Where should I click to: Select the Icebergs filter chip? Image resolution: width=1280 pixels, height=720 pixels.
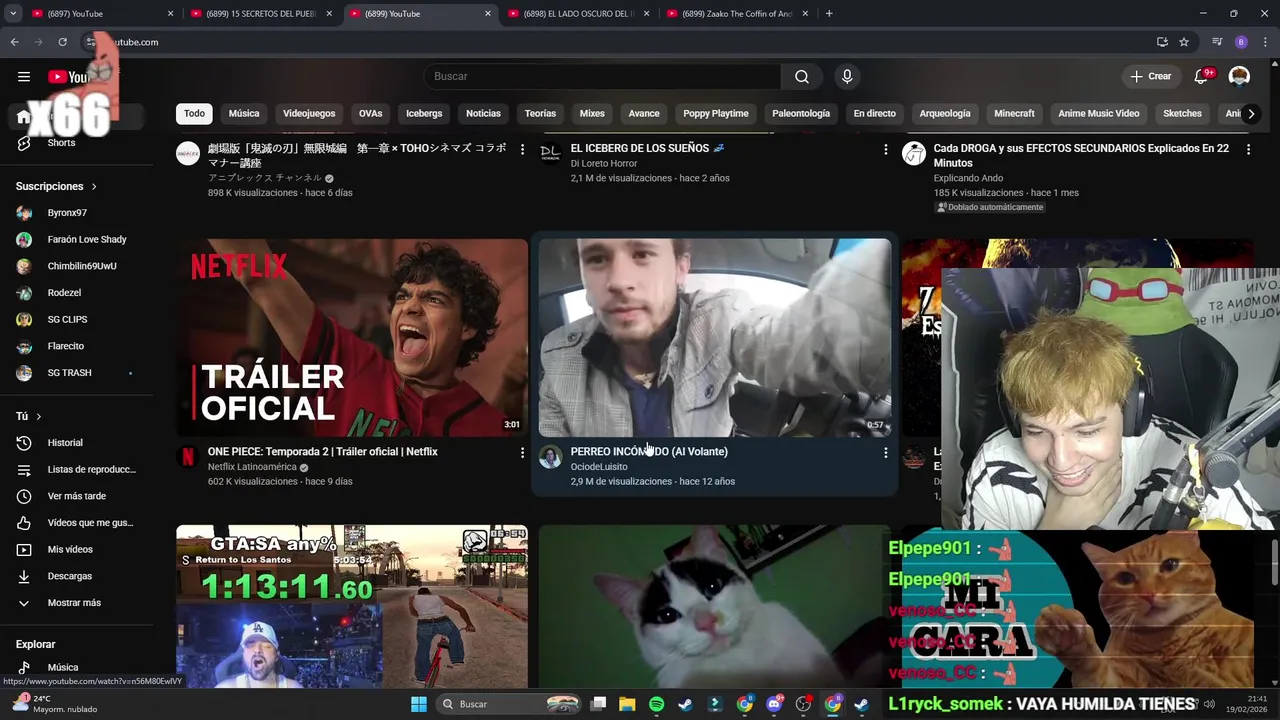click(424, 114)
